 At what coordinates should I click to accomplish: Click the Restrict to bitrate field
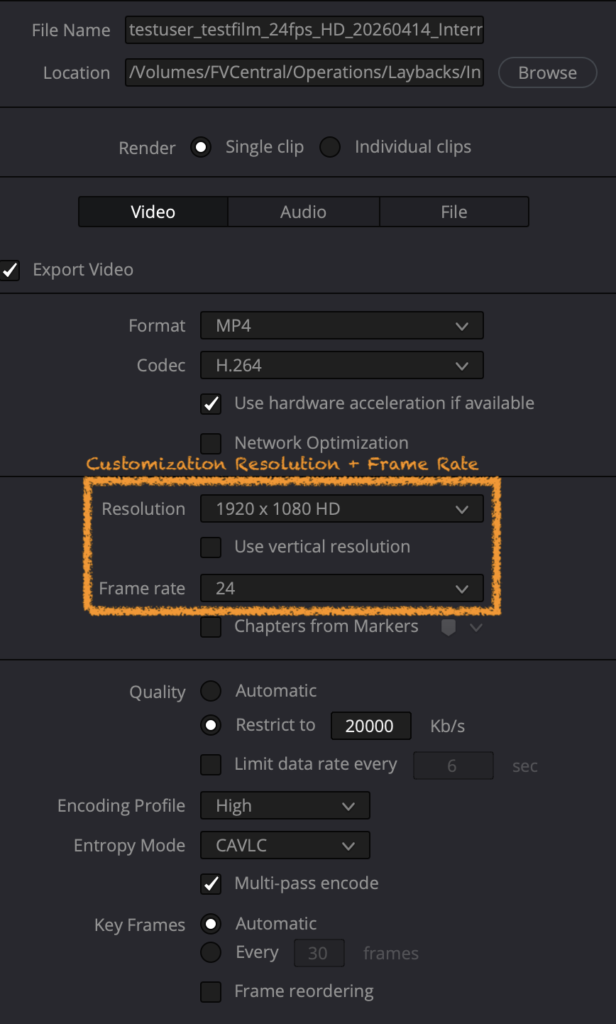click(370, 726)
